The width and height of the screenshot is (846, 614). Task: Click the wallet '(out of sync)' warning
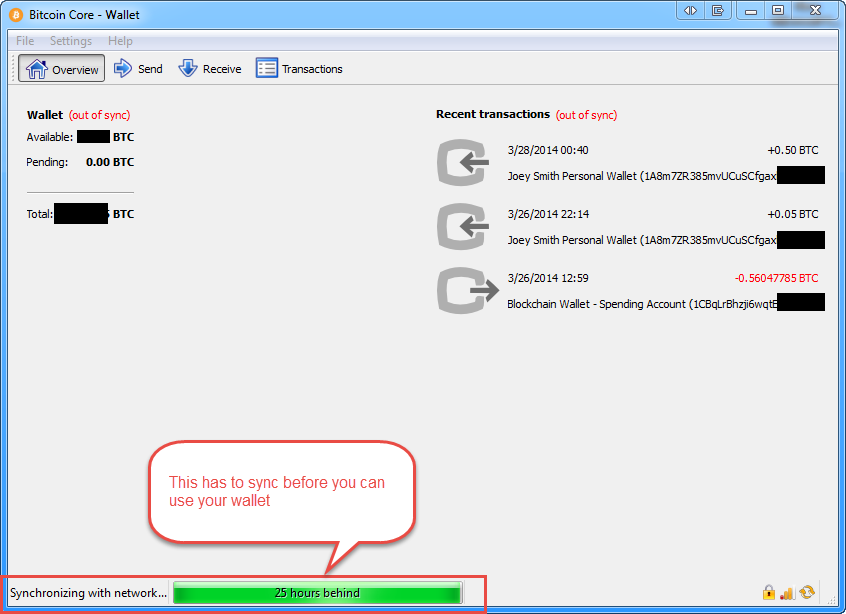99,115
